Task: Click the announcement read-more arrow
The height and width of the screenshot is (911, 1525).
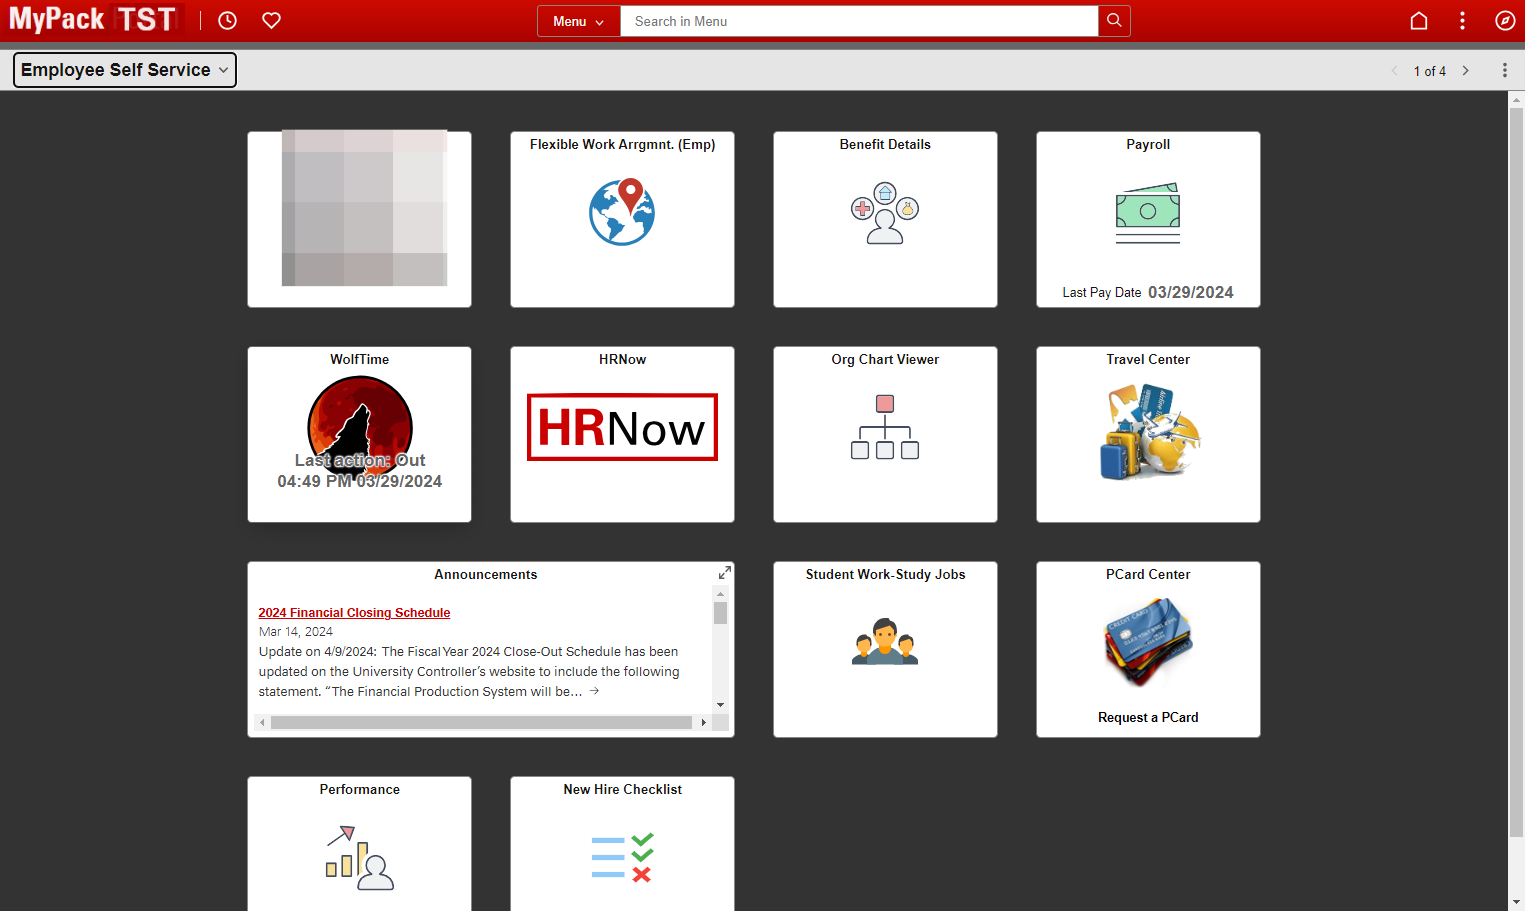Action: coord(594,691)
